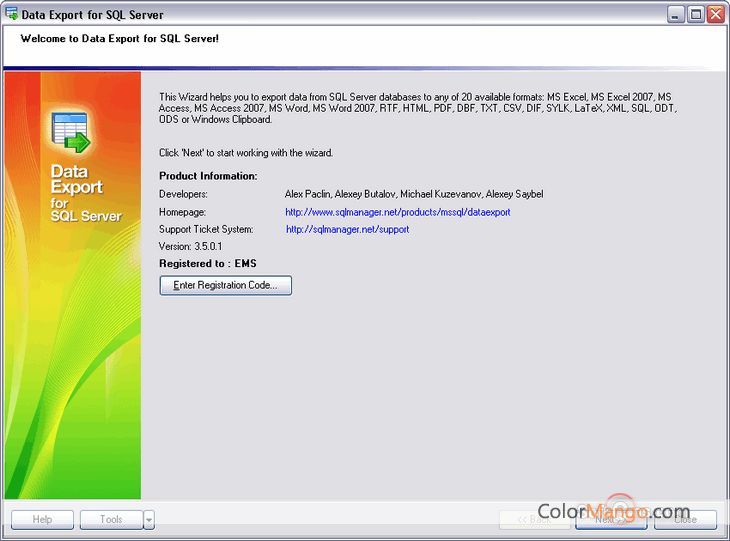
Task: Click the Data Export table logo icon
Action: (x=70, y=133)
